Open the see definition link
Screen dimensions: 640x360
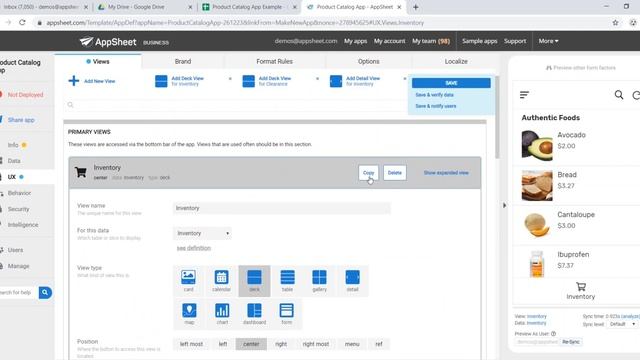click(193, 248)
